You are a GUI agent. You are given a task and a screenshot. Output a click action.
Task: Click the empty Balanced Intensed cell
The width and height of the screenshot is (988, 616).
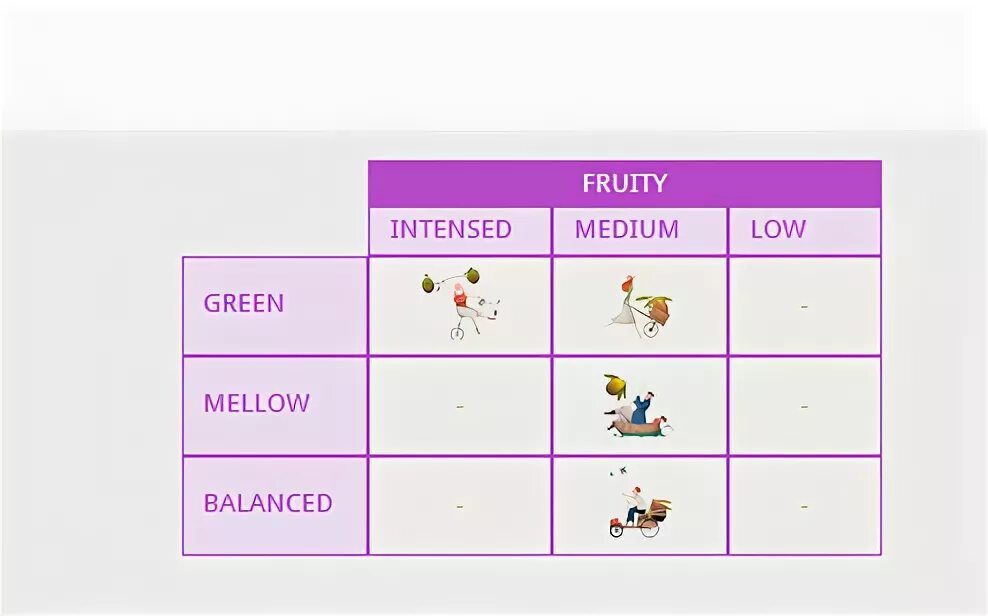coord(460,506)
